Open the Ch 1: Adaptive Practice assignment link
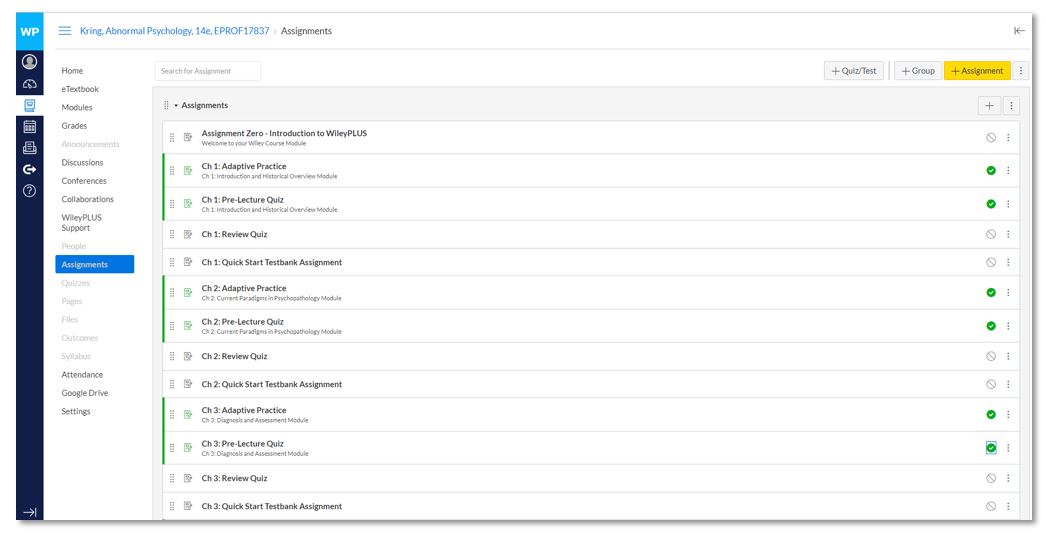Image resolution: width=1046 pixels, height=535 pixels. coord(244,166)
